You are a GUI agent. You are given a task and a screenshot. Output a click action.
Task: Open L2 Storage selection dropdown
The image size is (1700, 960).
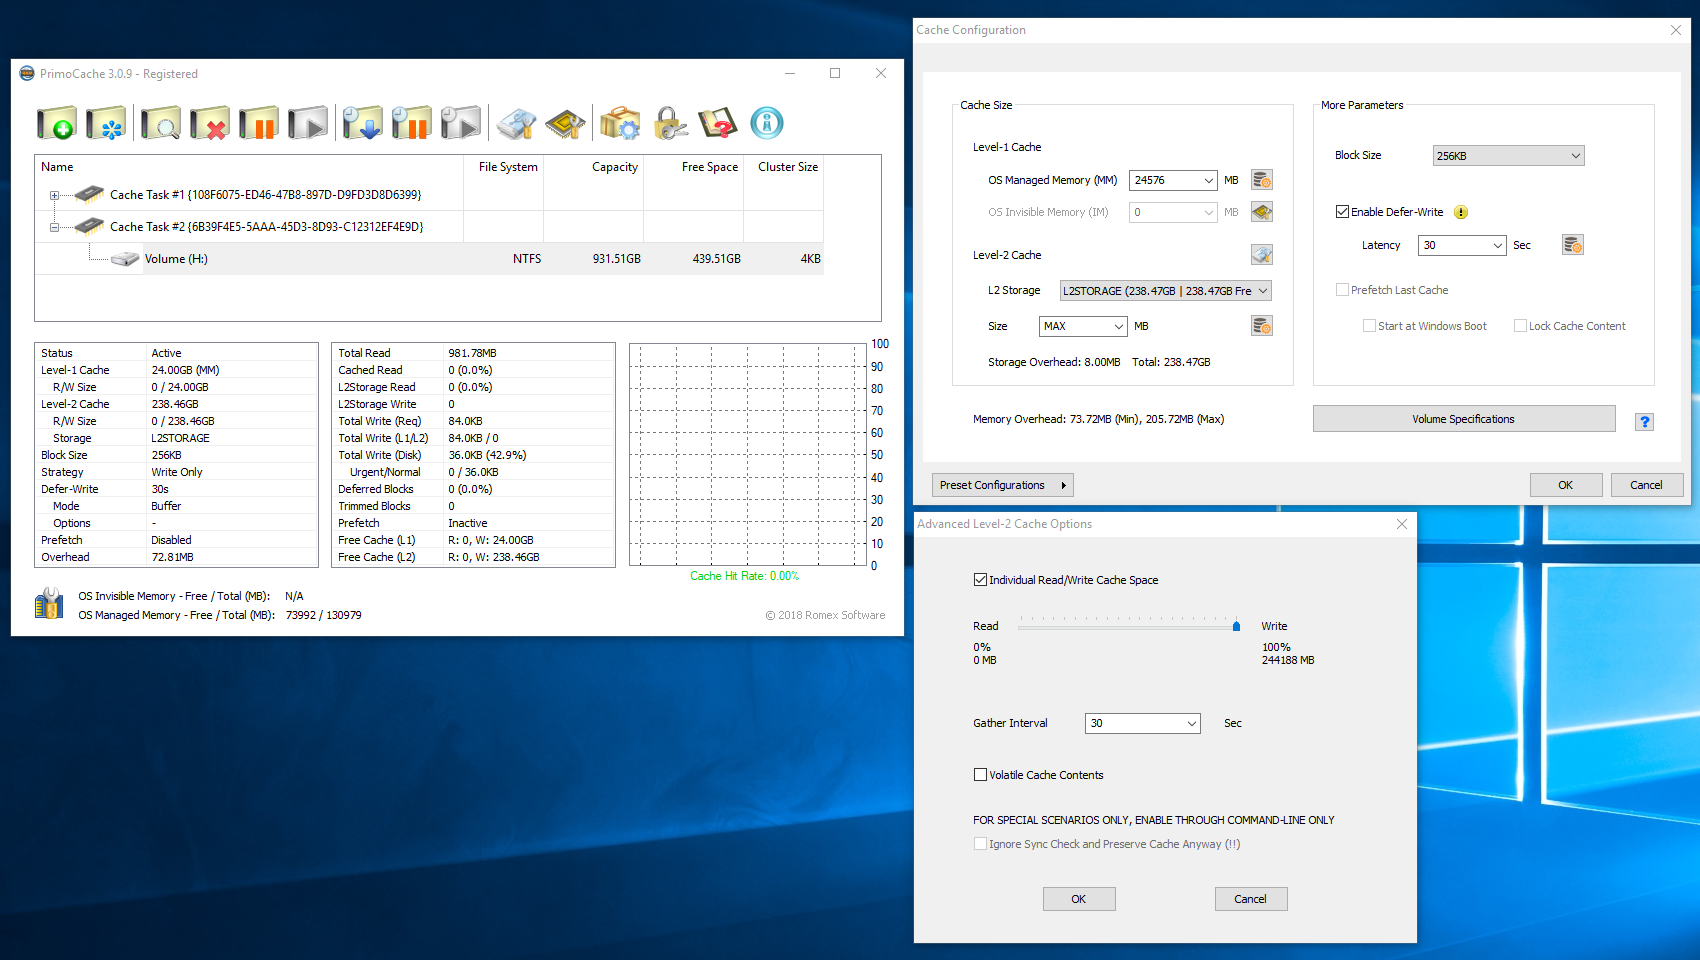[1263, 291]
